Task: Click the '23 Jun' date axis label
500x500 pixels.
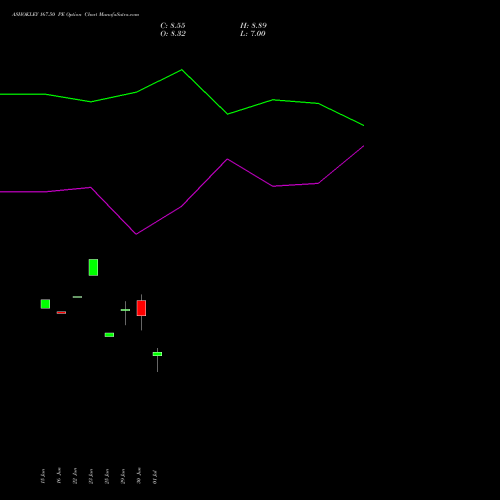Action: click(91, 476)
